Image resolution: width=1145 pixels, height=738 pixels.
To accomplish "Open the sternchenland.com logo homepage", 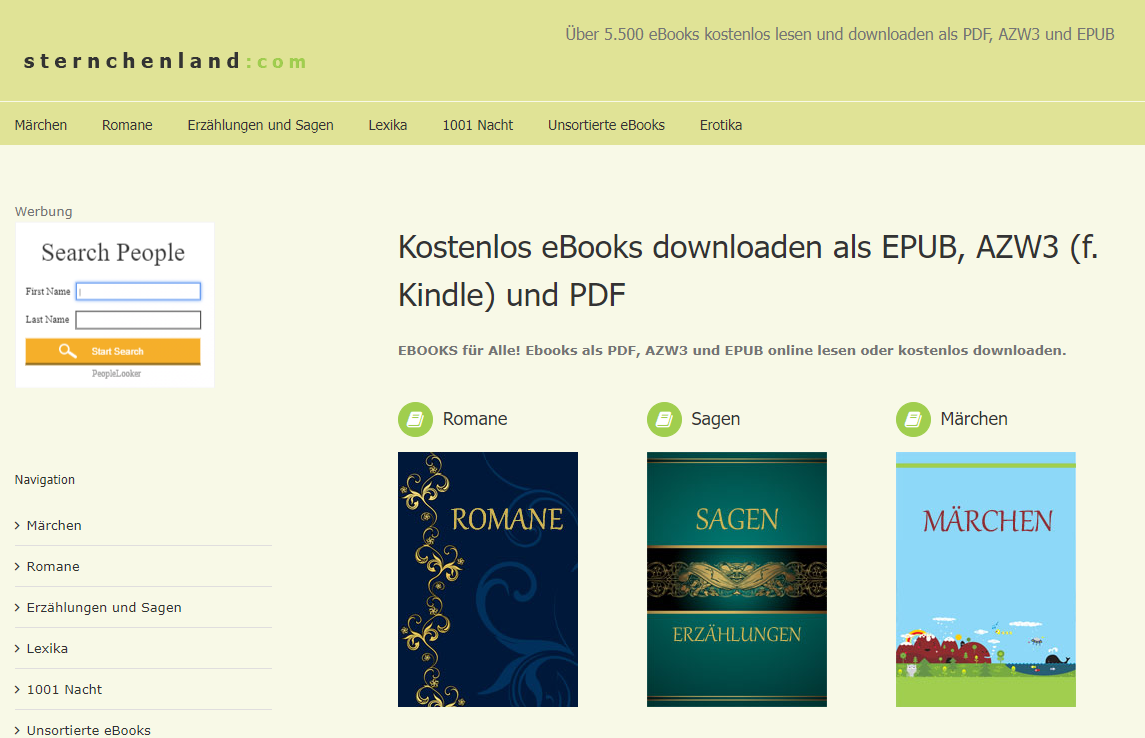I will [x=165, y=62].
